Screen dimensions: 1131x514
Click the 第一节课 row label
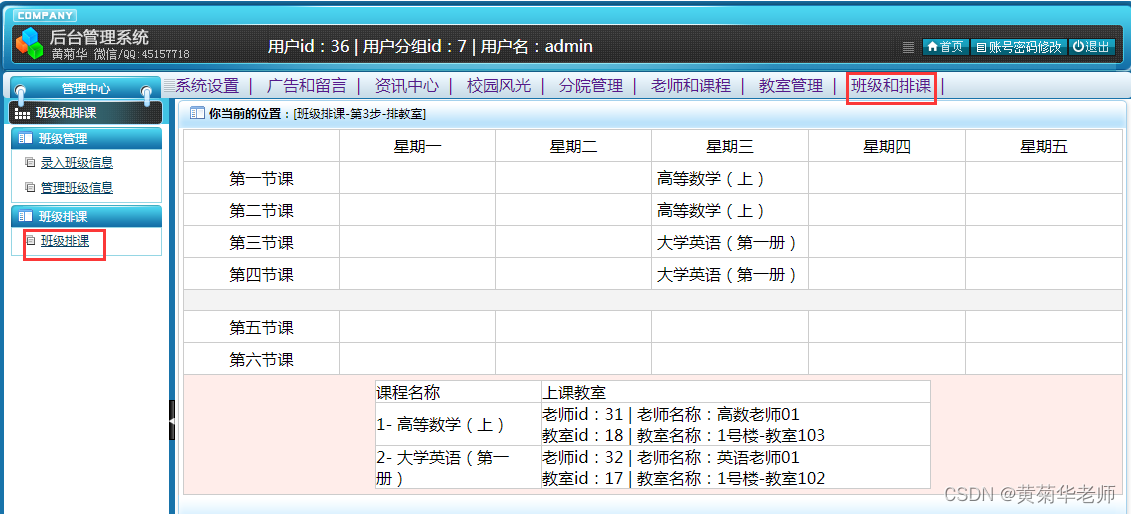click(261, 179)
